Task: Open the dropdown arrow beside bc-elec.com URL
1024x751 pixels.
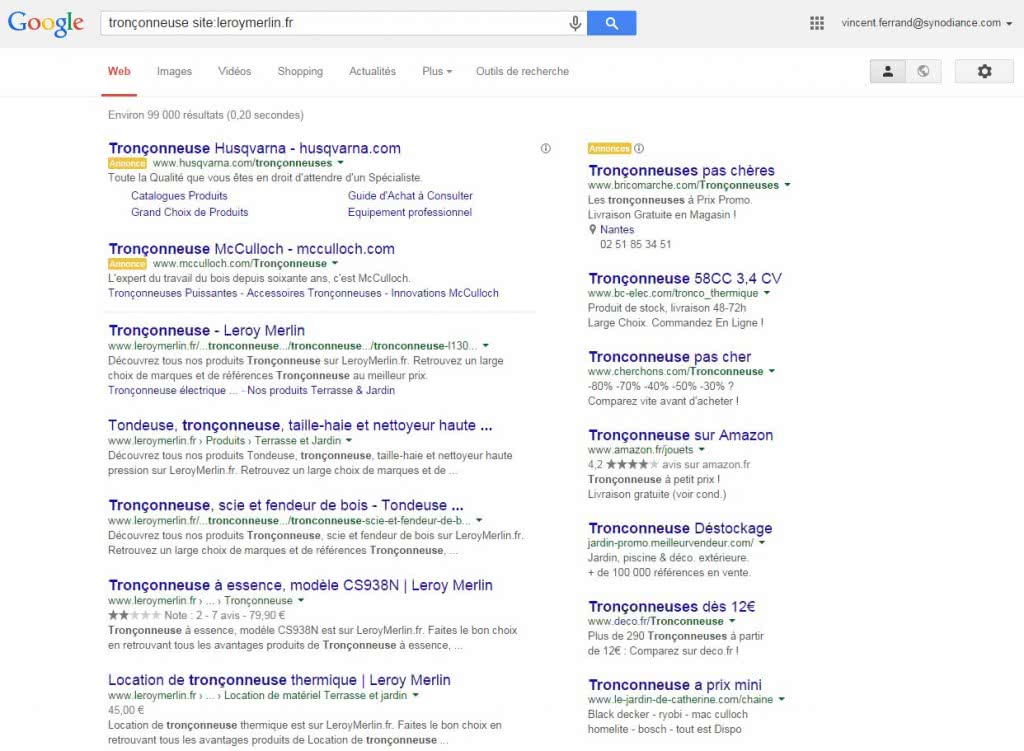Action: (x=767, y=293)
